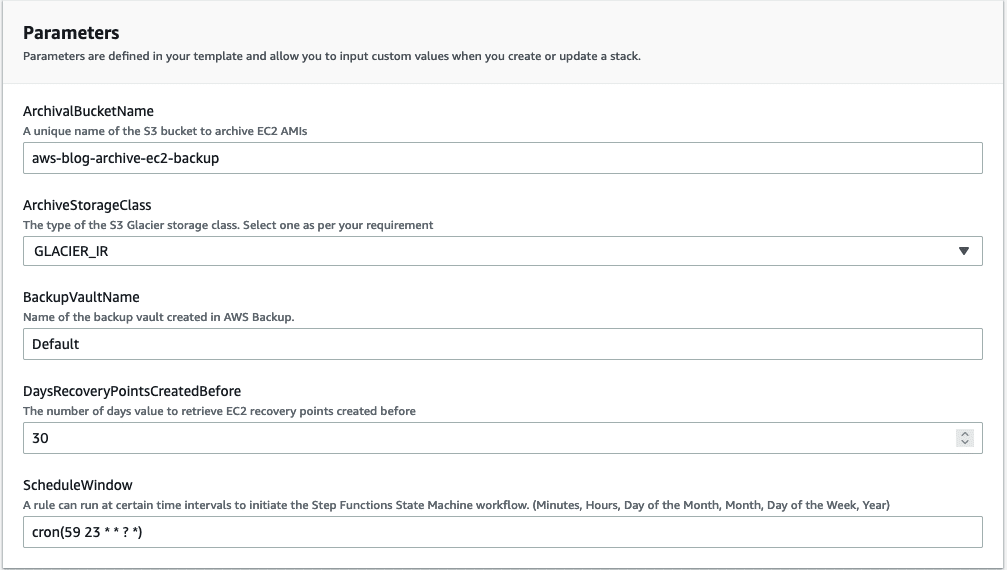1007x570 pixels.
Task: Click the text 'Name of the backup vault created'
Action: [159, 317]
